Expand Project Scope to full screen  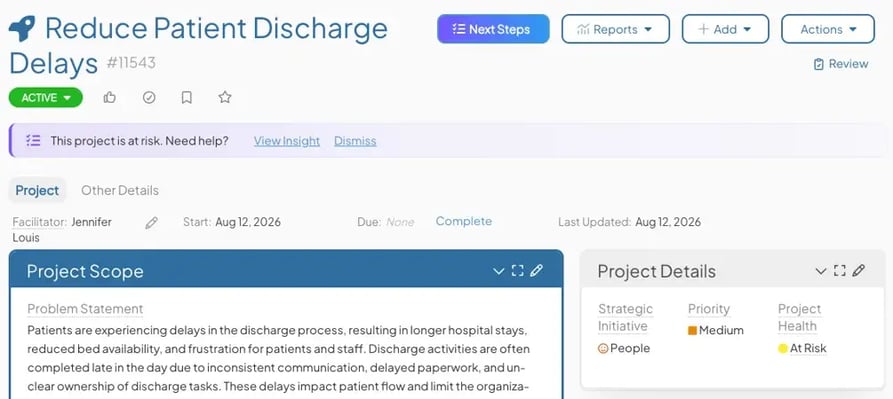pos(517,271)
